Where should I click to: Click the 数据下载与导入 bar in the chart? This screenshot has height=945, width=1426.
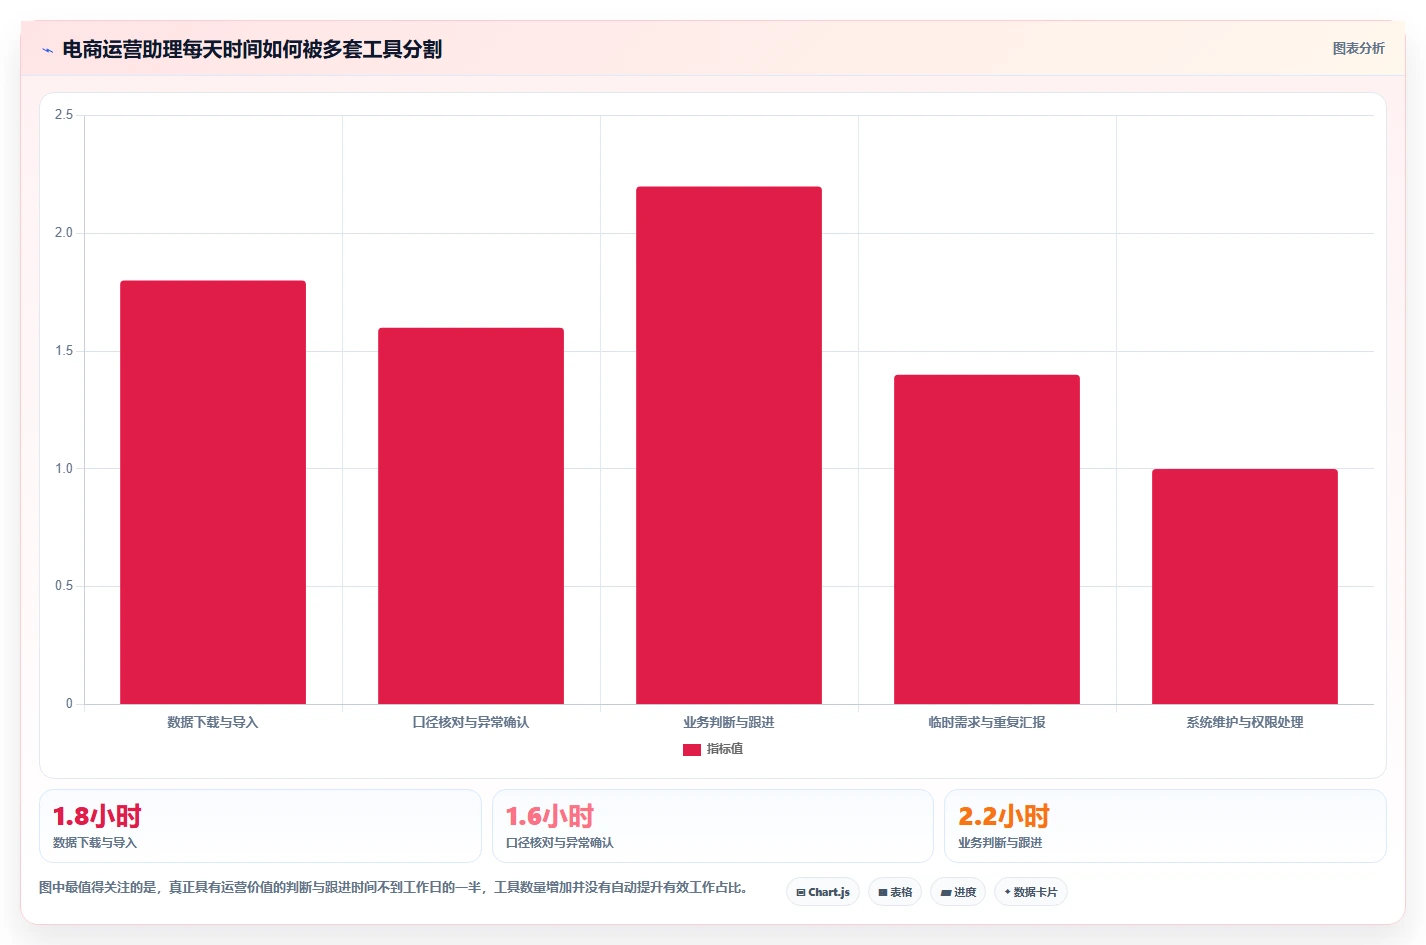(213, 492)
